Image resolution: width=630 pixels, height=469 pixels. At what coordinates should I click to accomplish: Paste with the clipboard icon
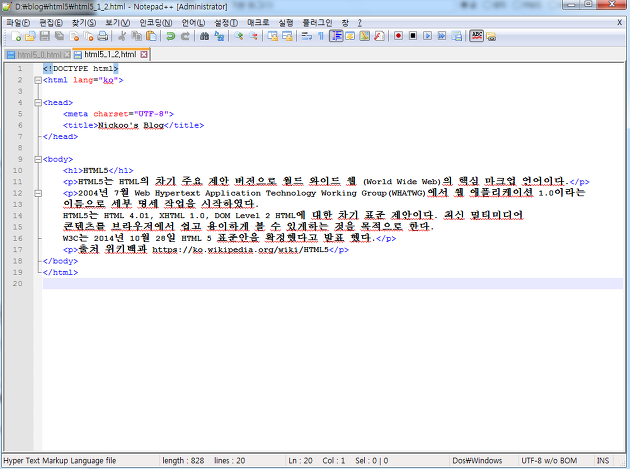coord(151,36)
